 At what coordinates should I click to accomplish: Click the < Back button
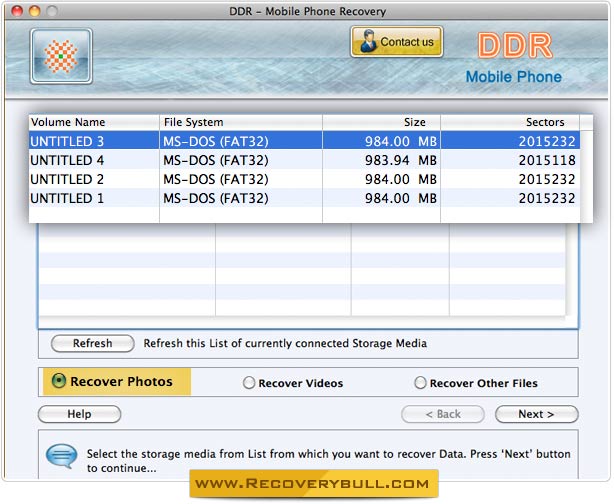(443, 414)
